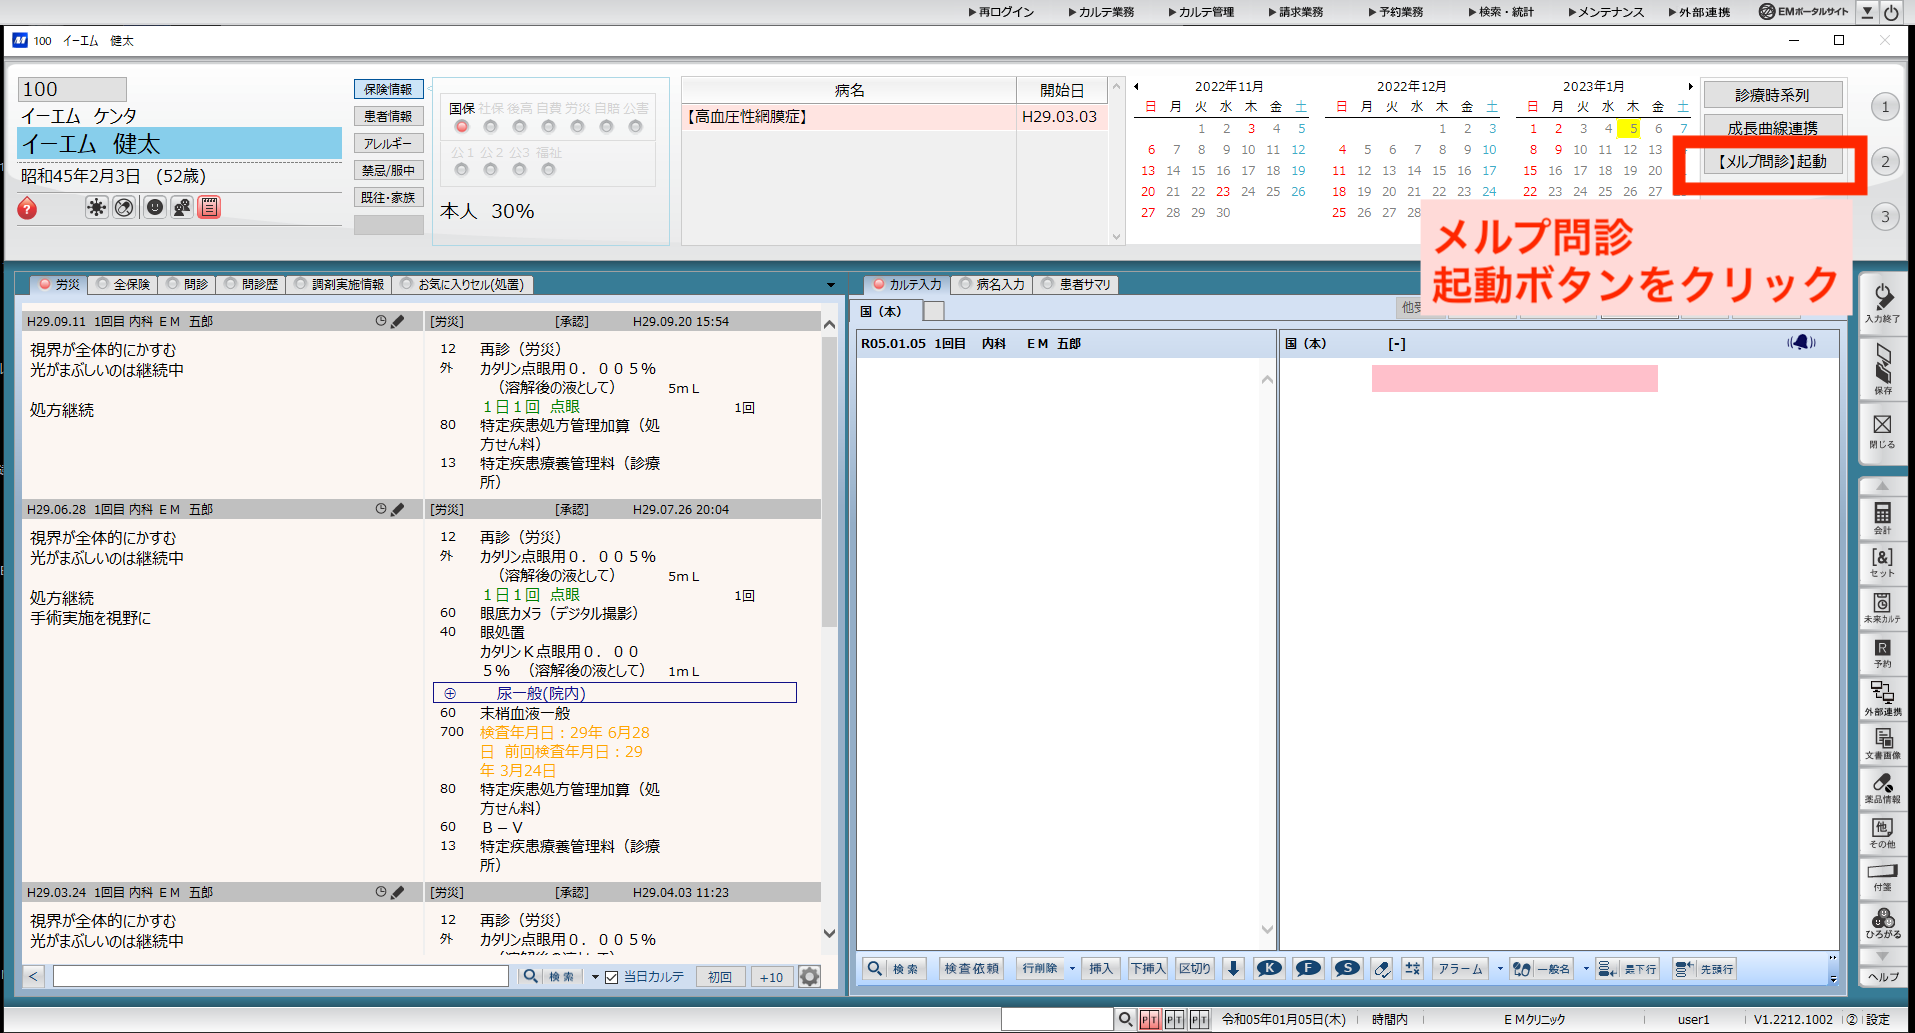This screenshot has height=1033, width=1915.
Task: Click the 付箋 sticky note sidebar icon
Action: [x=1884, y=875]
